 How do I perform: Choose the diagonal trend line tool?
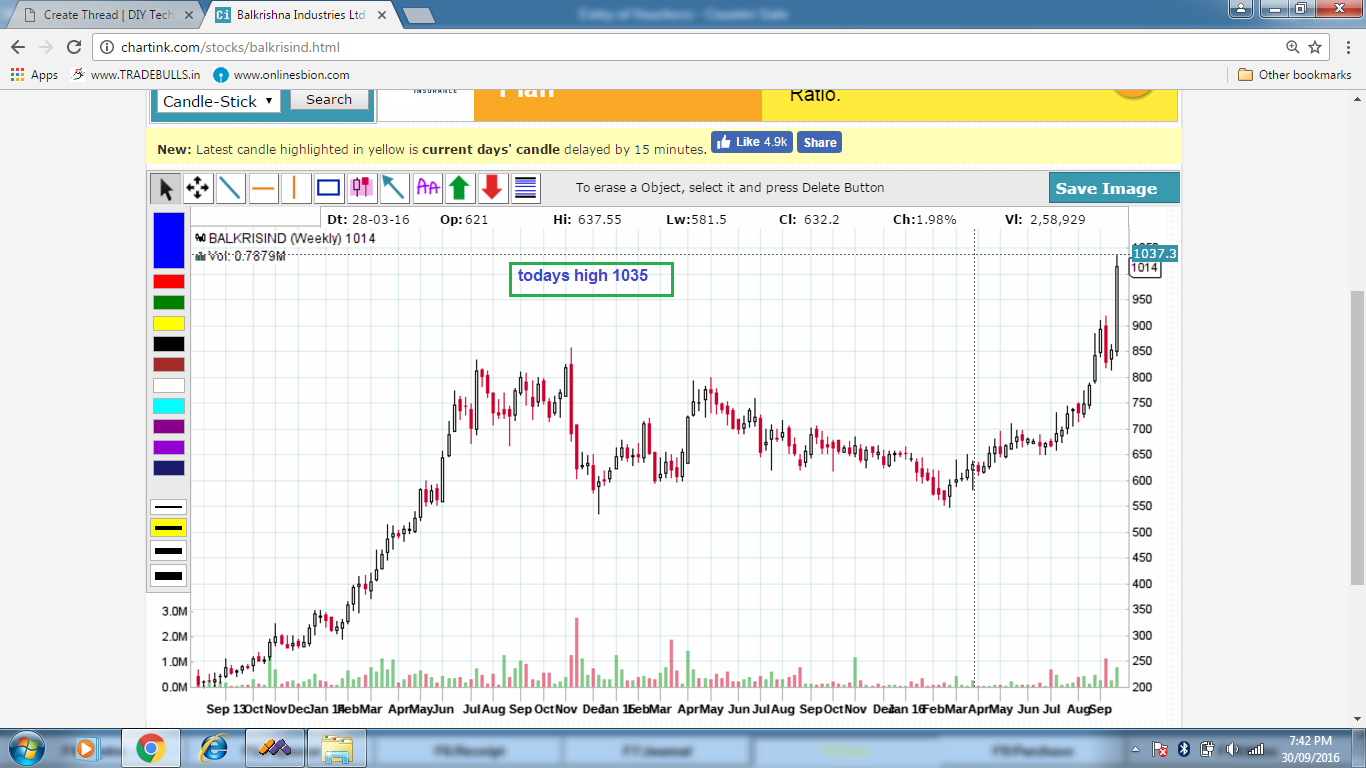click(x=231, y=188)
